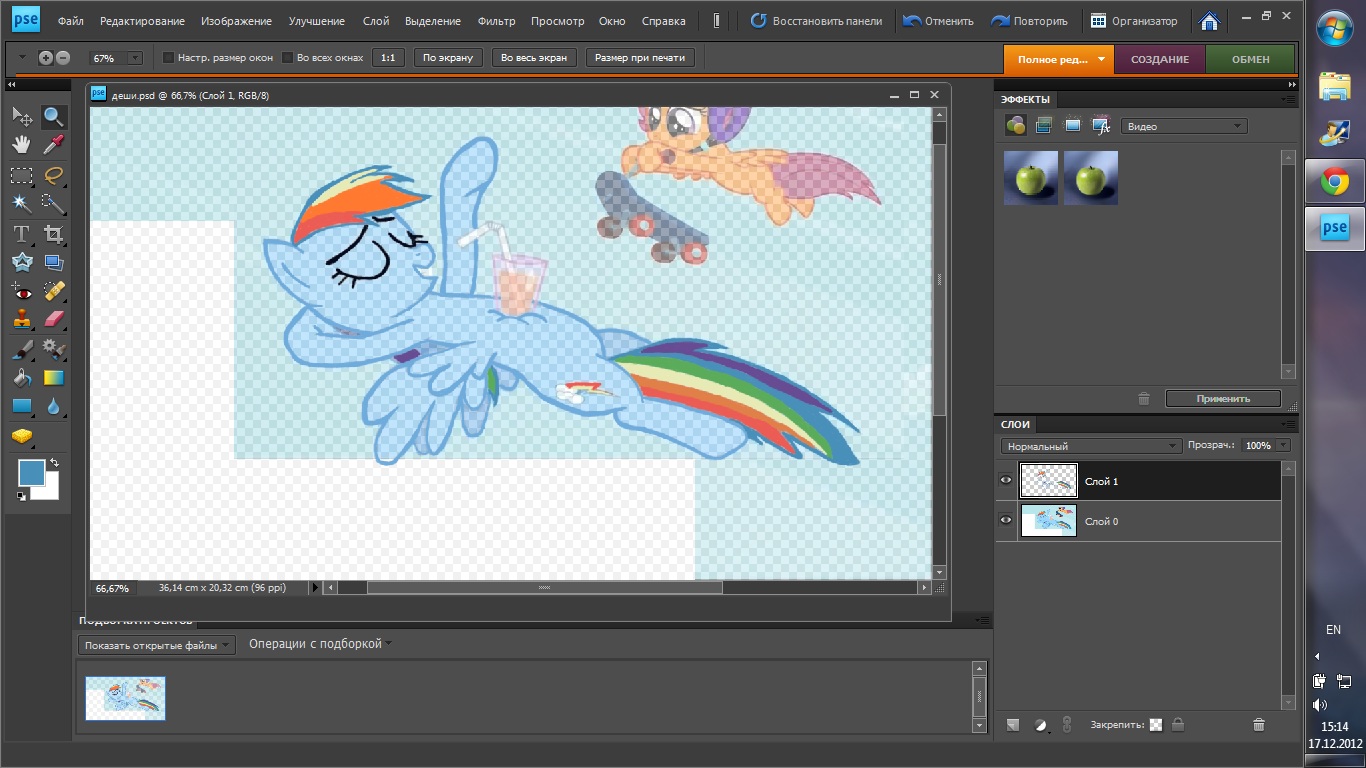This screenshot has width=1366, height=768.
Task: Toggle visibility of layer Слой 0
Action: 1006,521
